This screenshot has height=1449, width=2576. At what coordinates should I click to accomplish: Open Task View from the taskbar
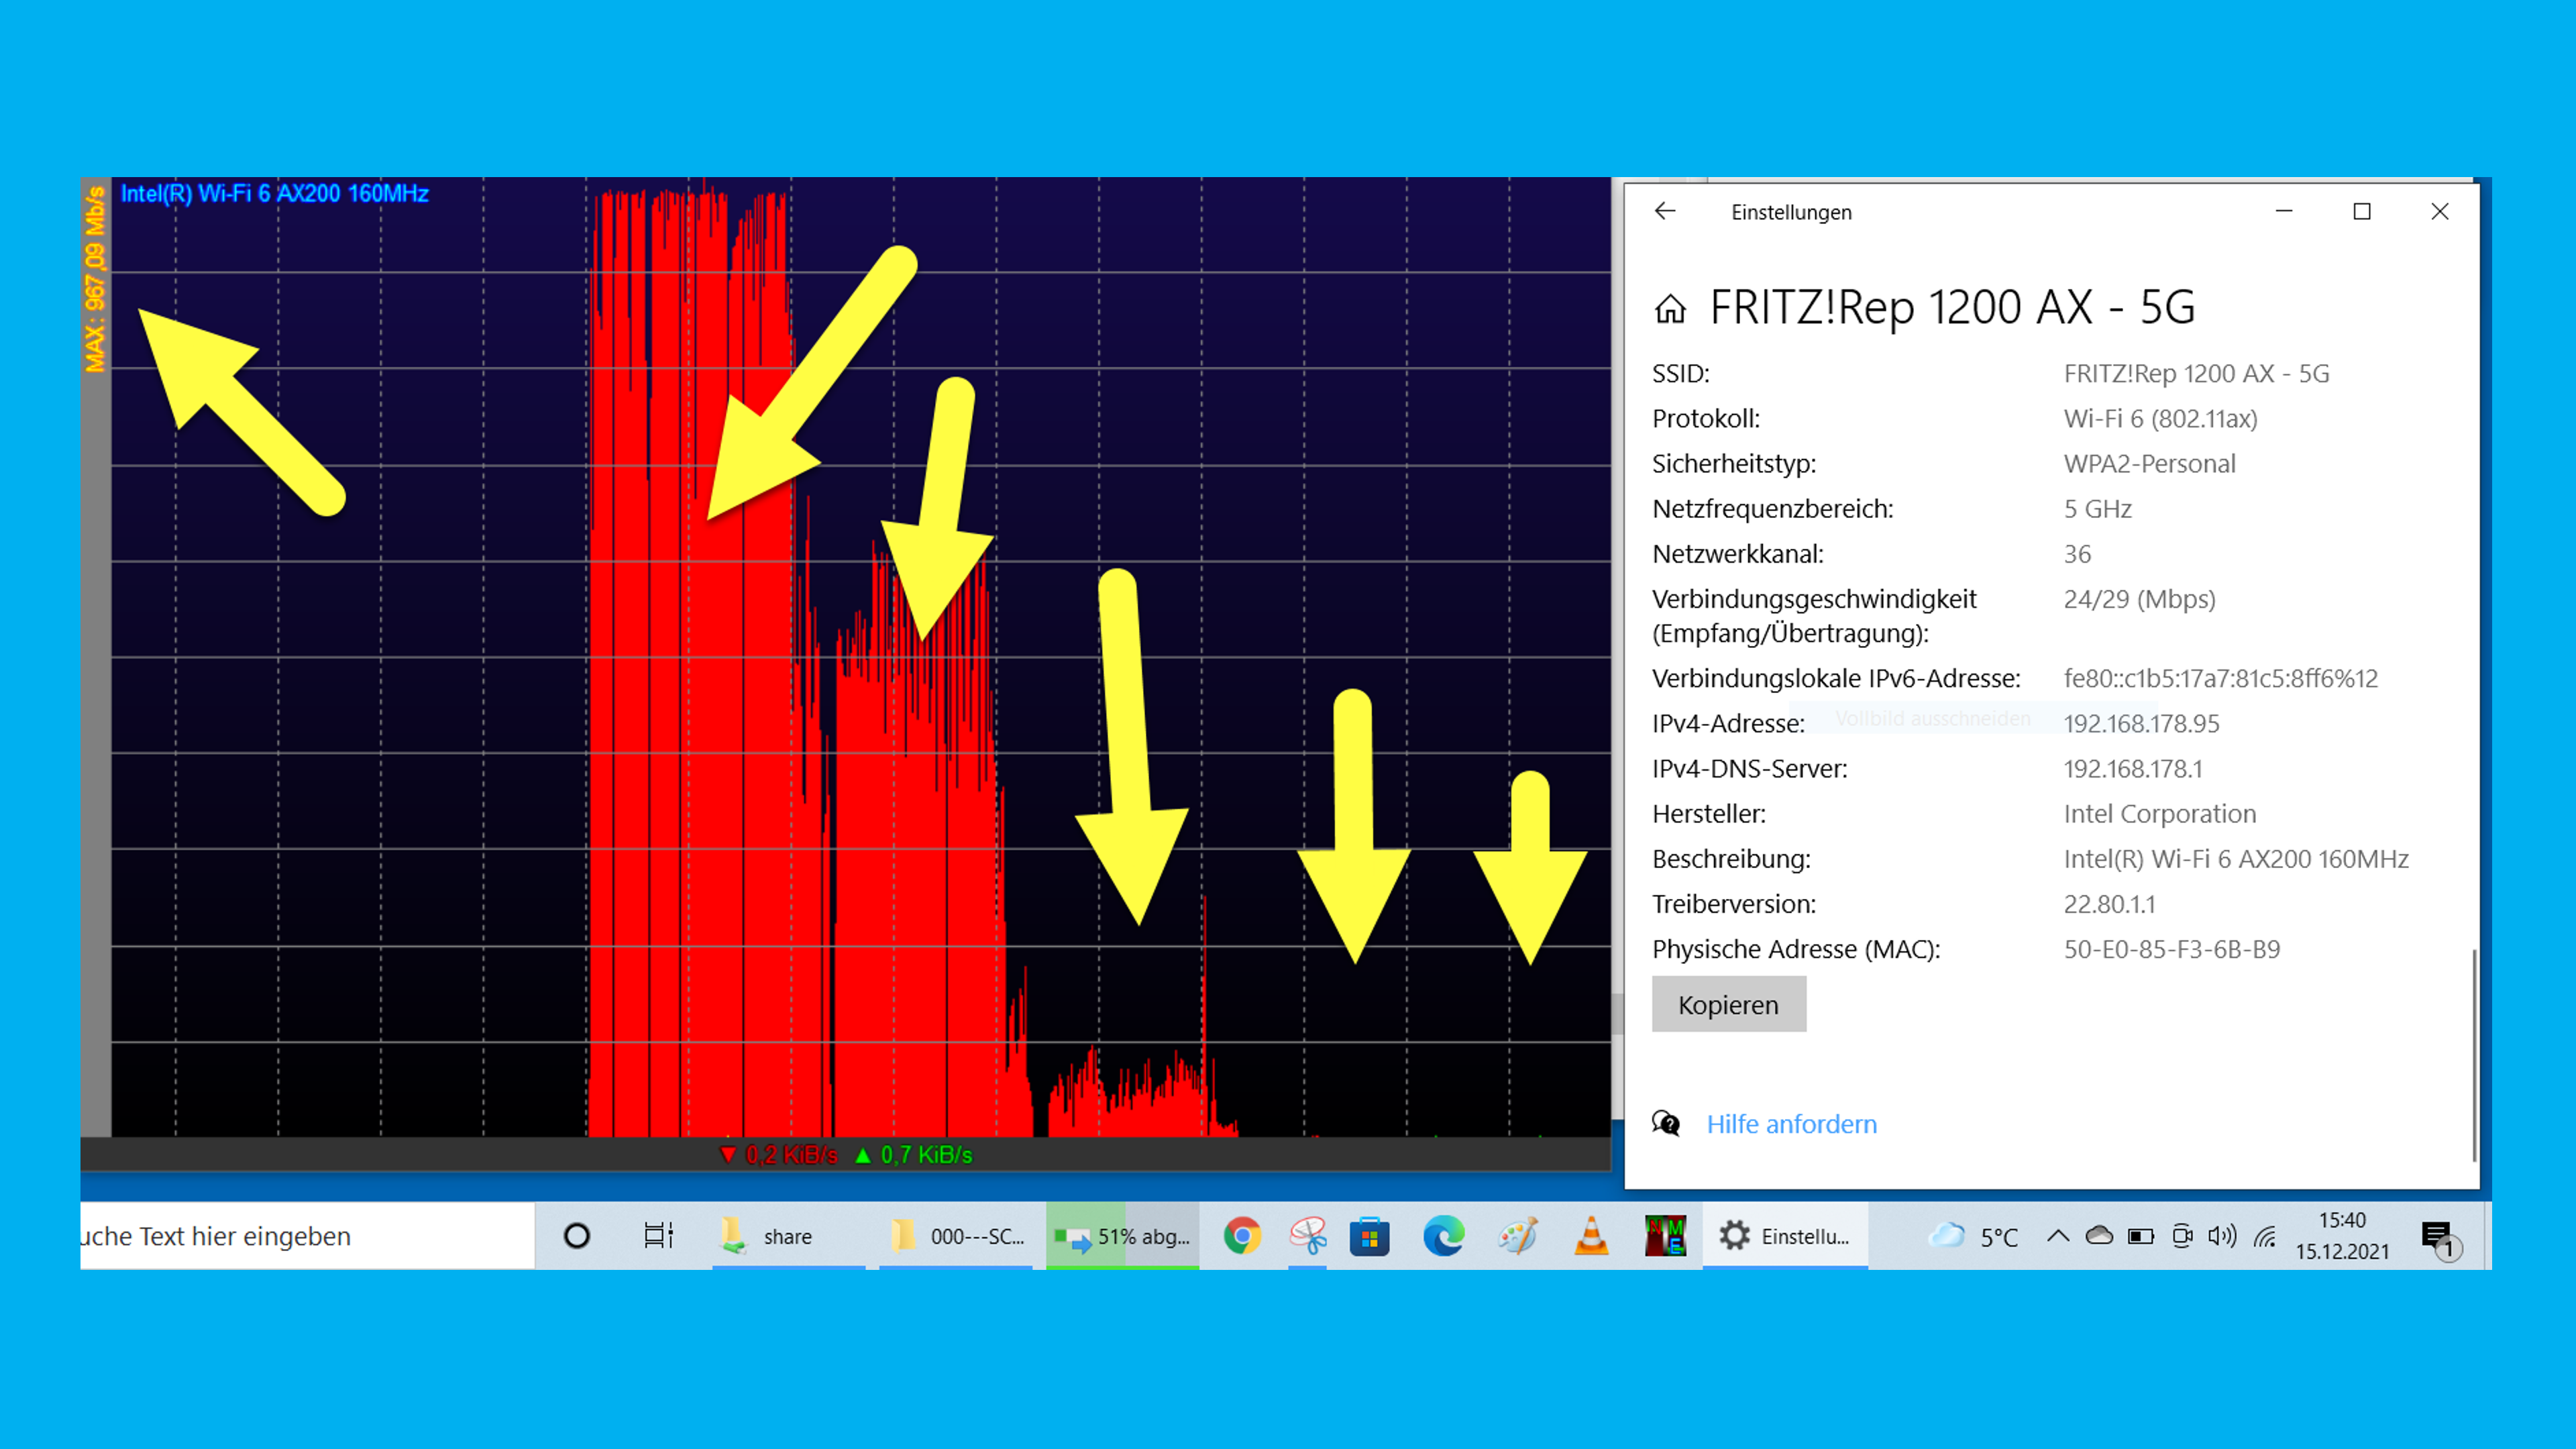[x=658, y=1236]
